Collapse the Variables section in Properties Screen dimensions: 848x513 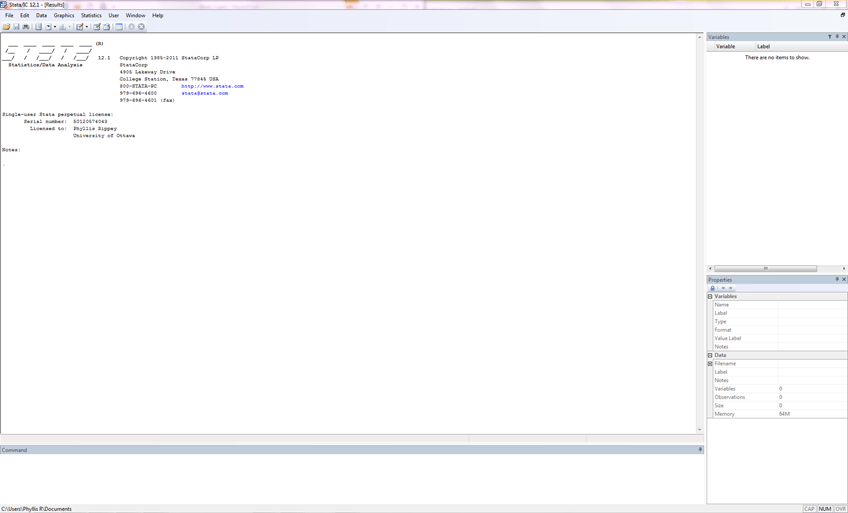(710, 296)
